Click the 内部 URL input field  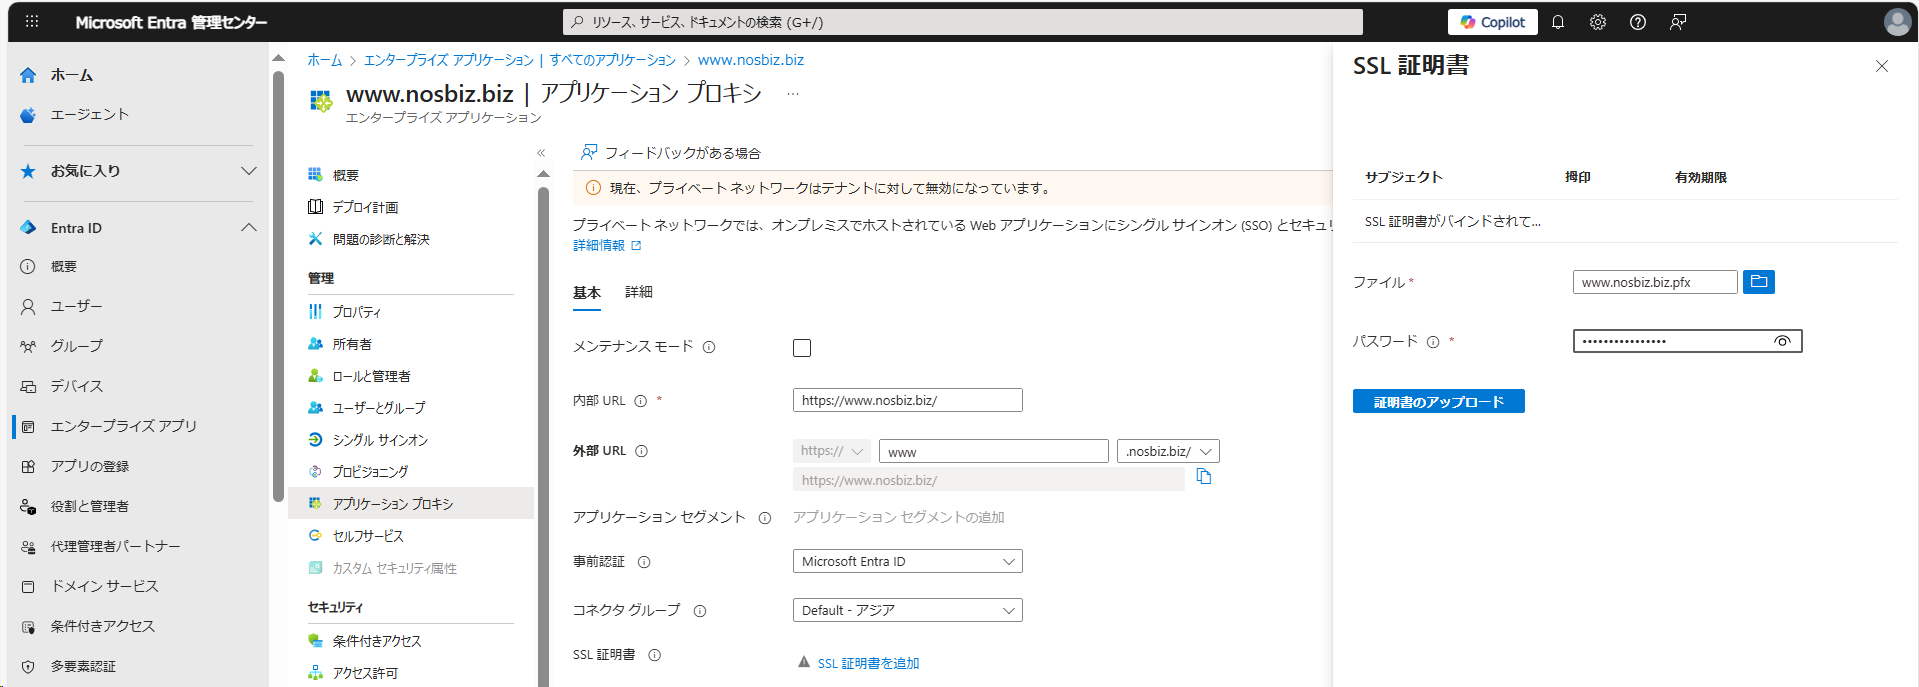[x=907, y=401]
